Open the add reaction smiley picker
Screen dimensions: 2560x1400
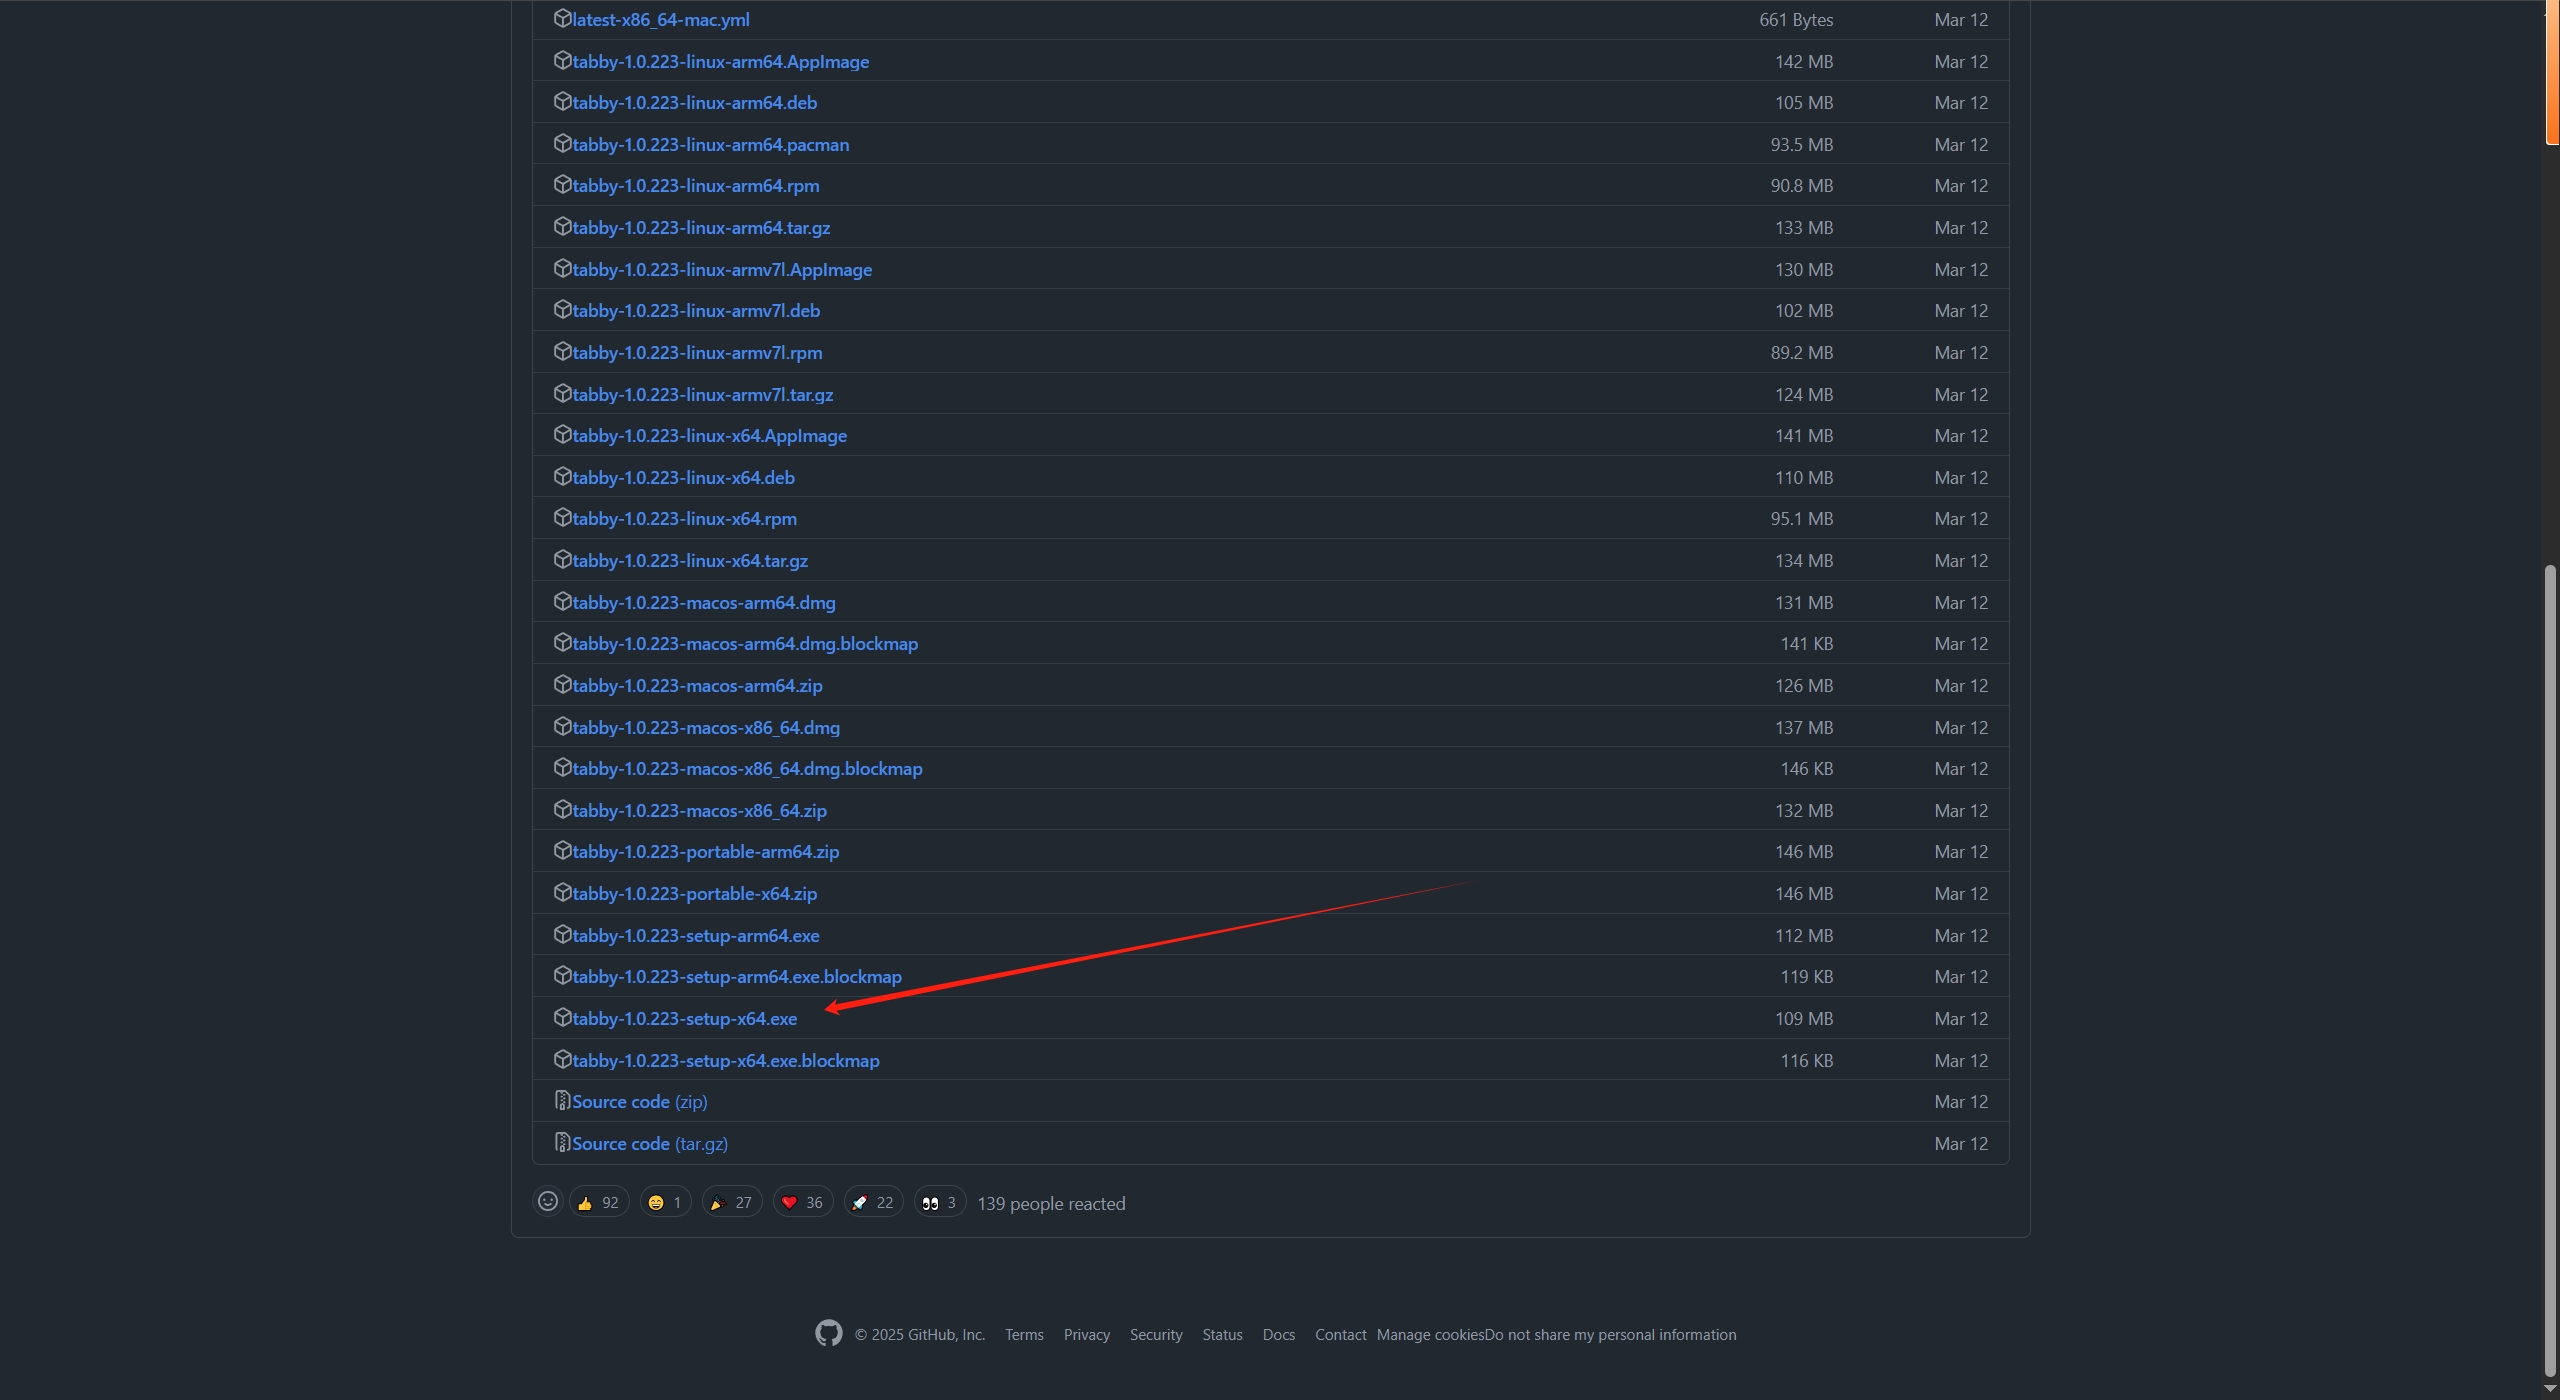548,1202
